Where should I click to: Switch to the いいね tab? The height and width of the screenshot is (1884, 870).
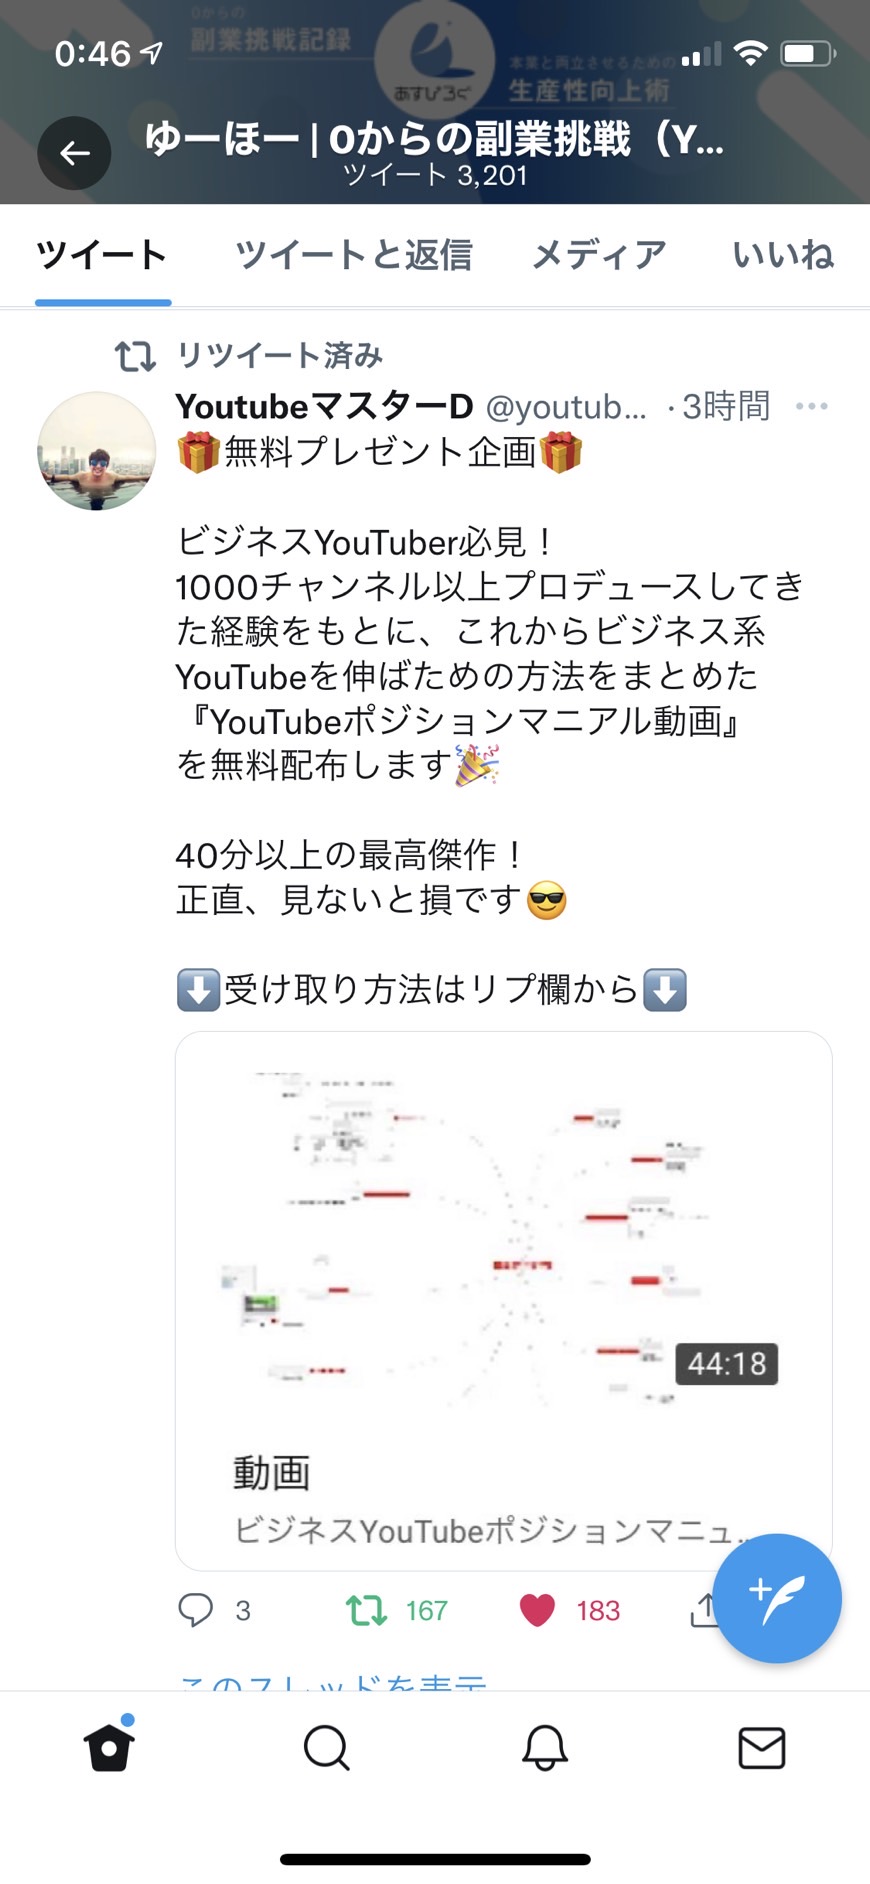[783, 255]
